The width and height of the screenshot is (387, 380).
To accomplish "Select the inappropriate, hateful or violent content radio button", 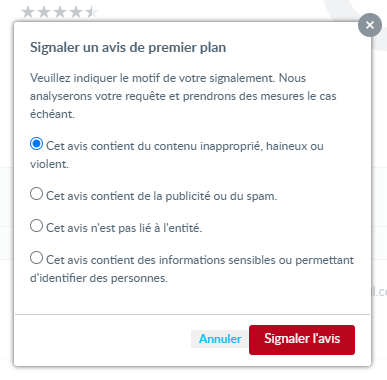I will point(36,144).
